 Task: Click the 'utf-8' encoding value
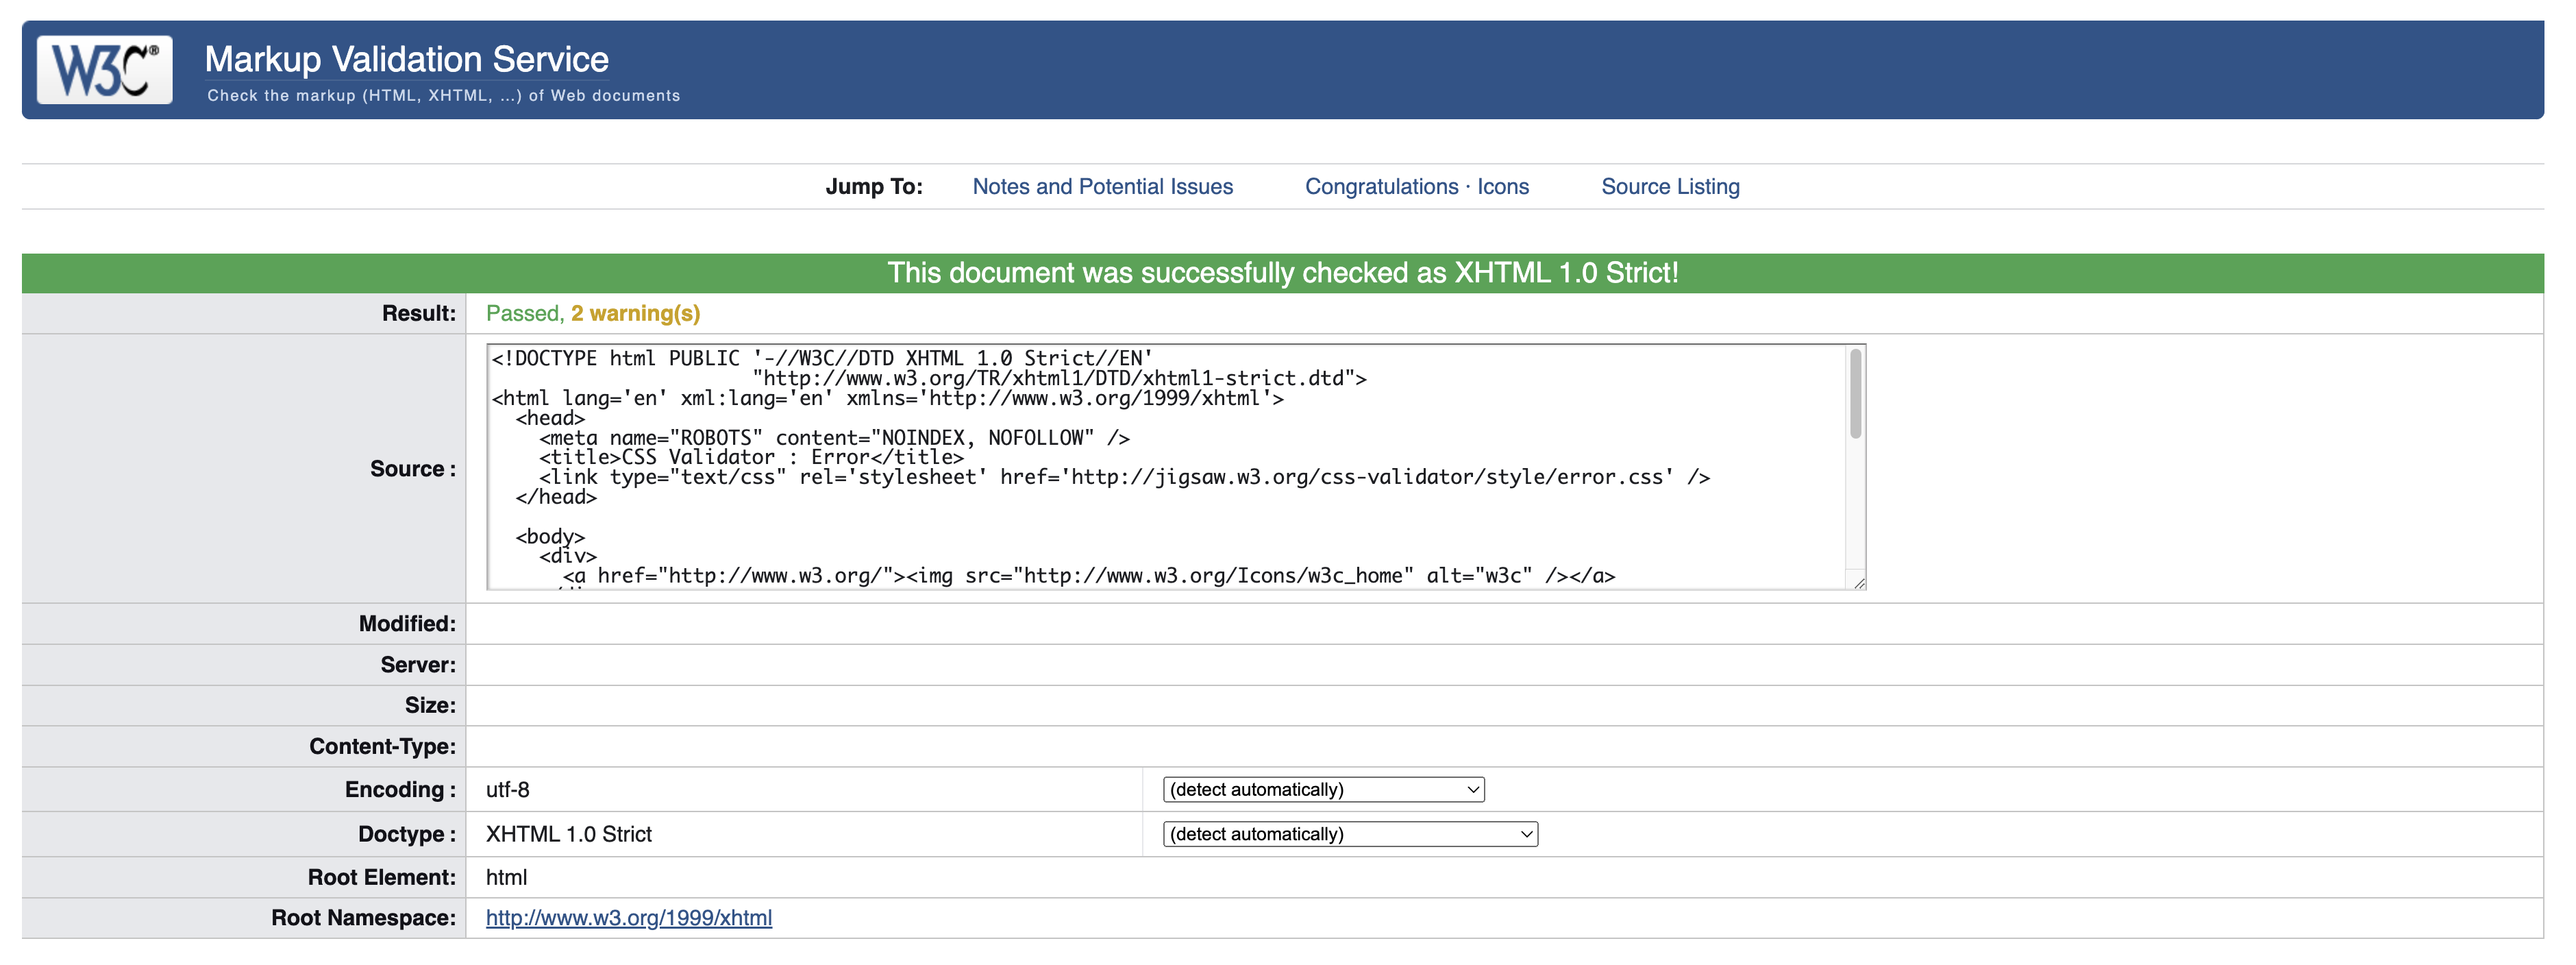point(507,790)
